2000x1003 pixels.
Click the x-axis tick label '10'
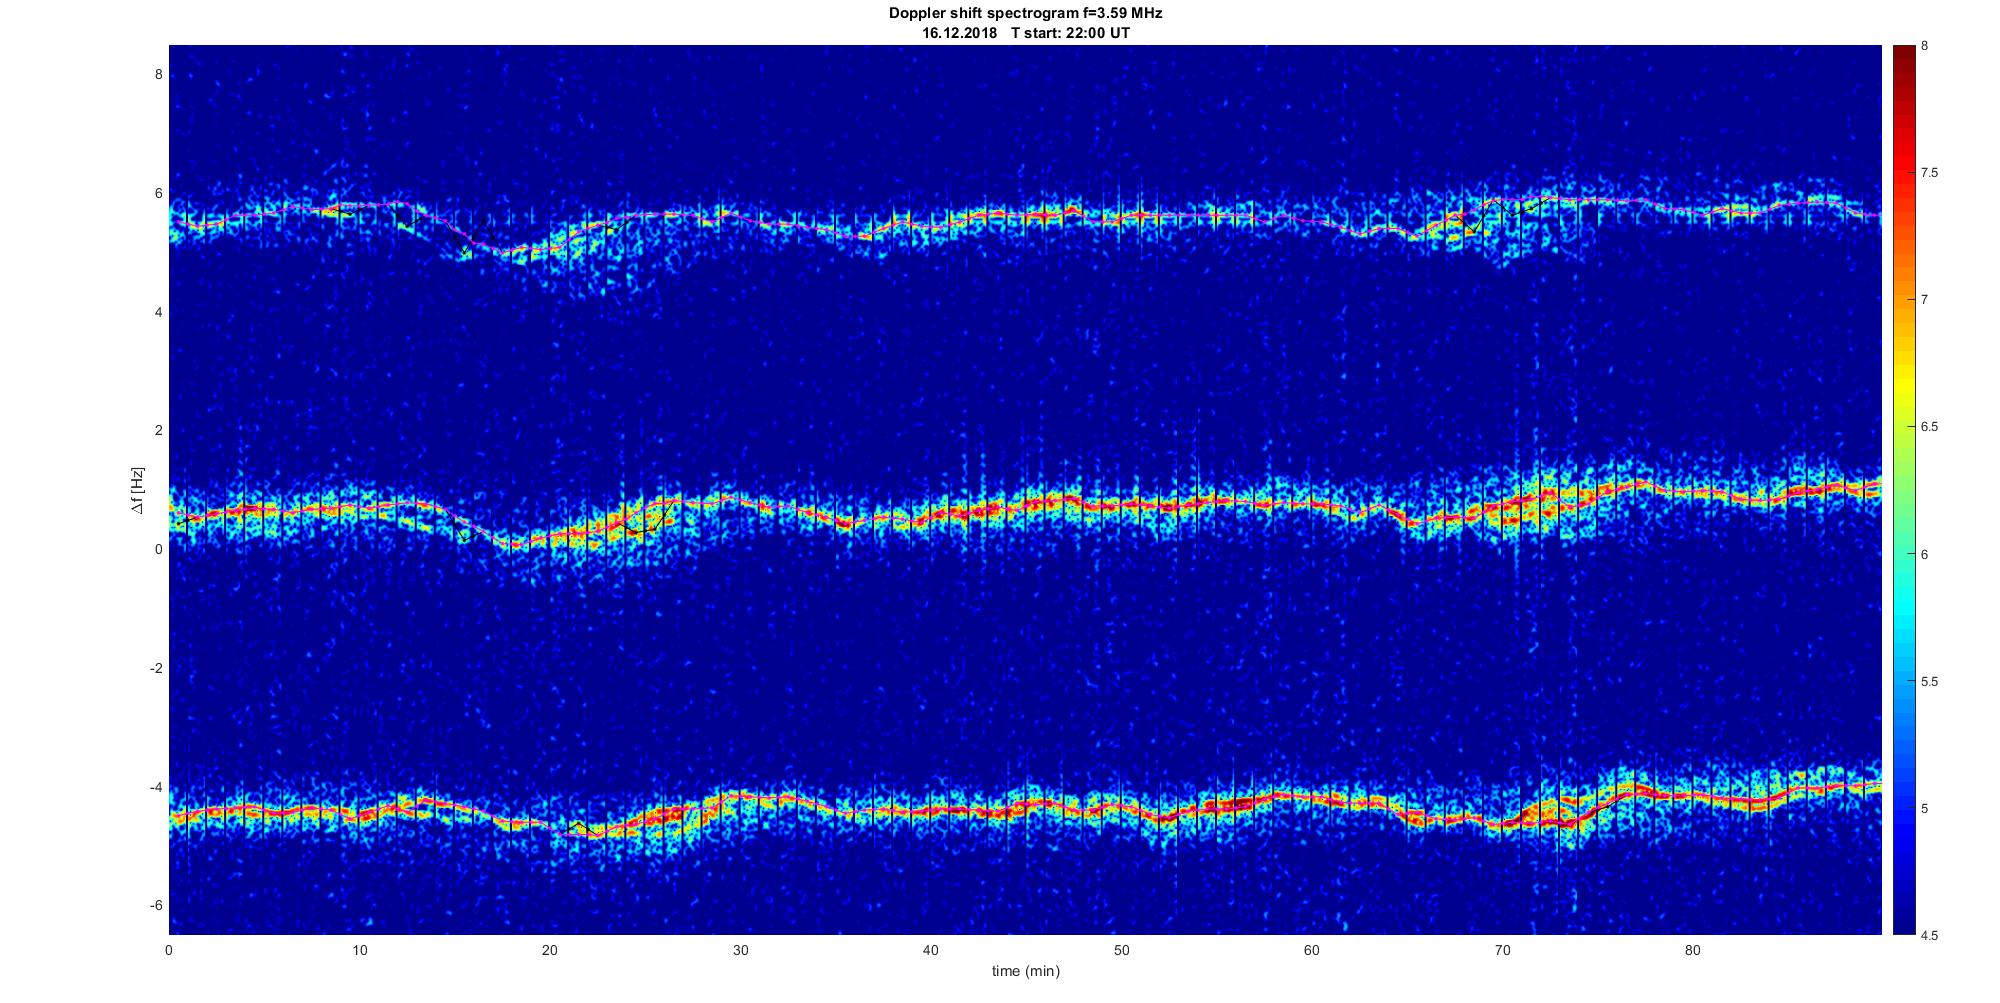coord(359,950)
